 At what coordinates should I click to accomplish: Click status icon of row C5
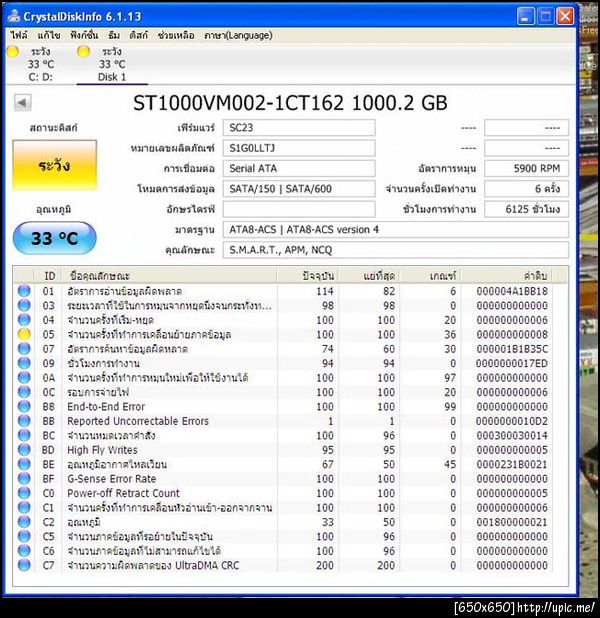(24, 536)
